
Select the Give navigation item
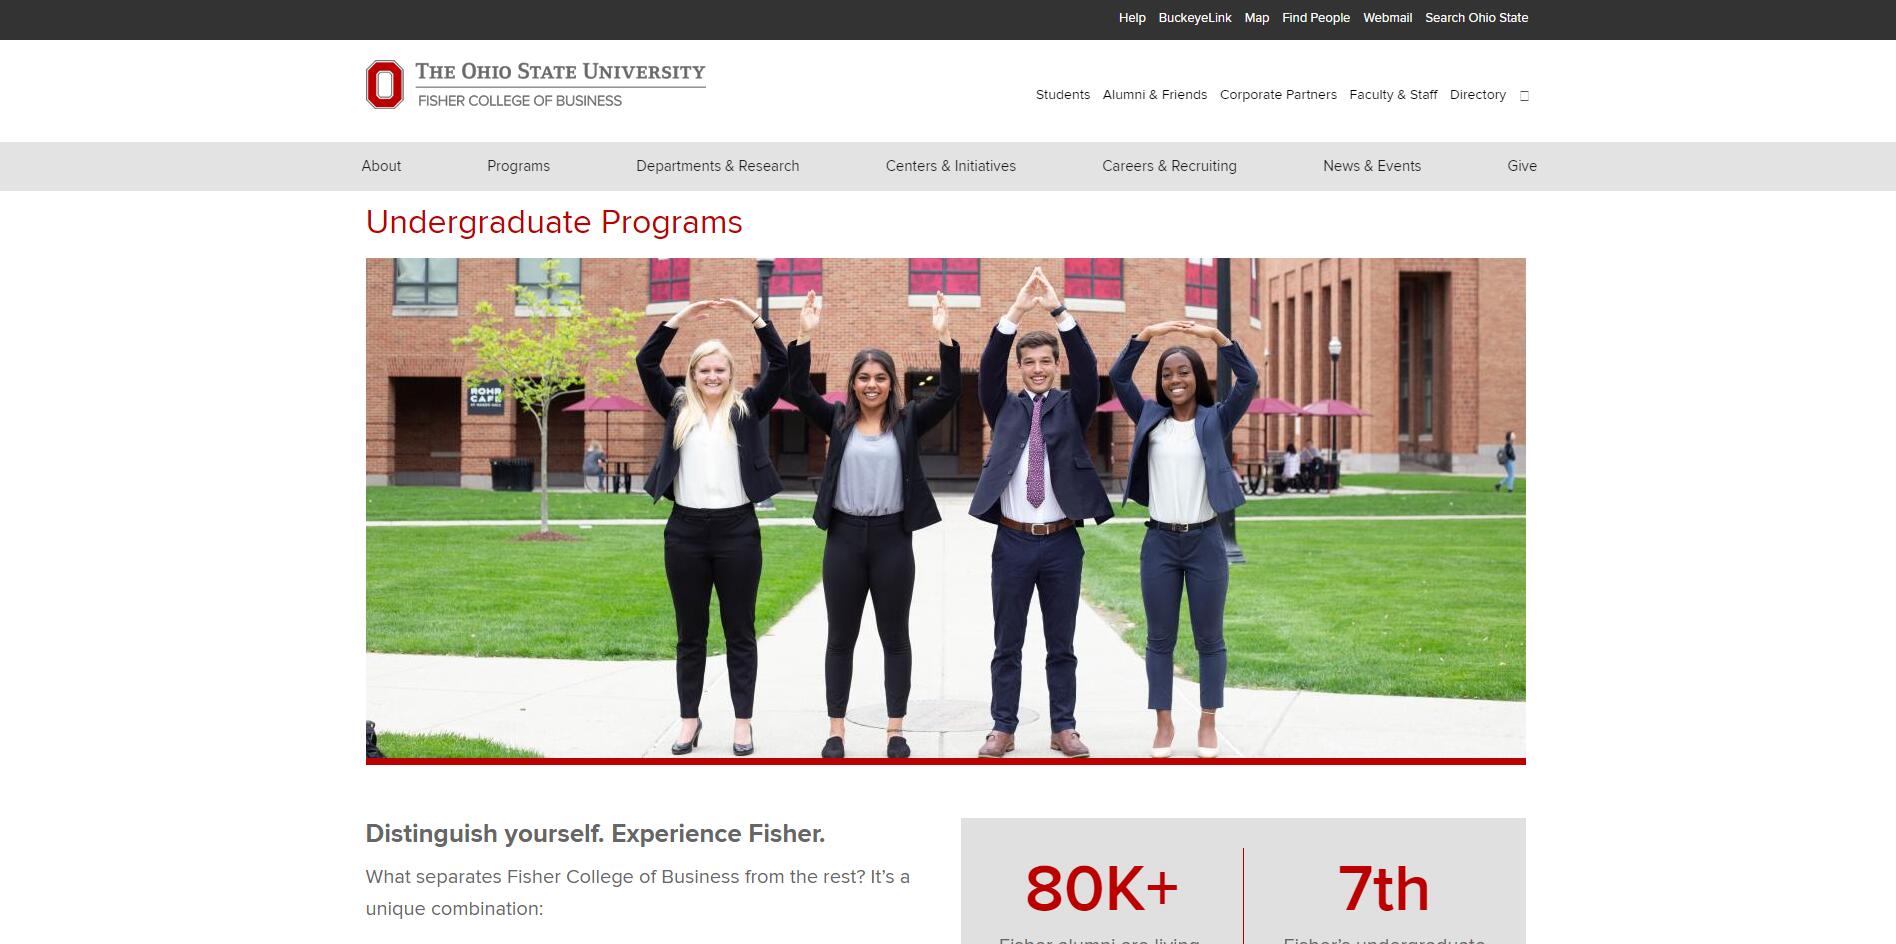coord(1521,166)
